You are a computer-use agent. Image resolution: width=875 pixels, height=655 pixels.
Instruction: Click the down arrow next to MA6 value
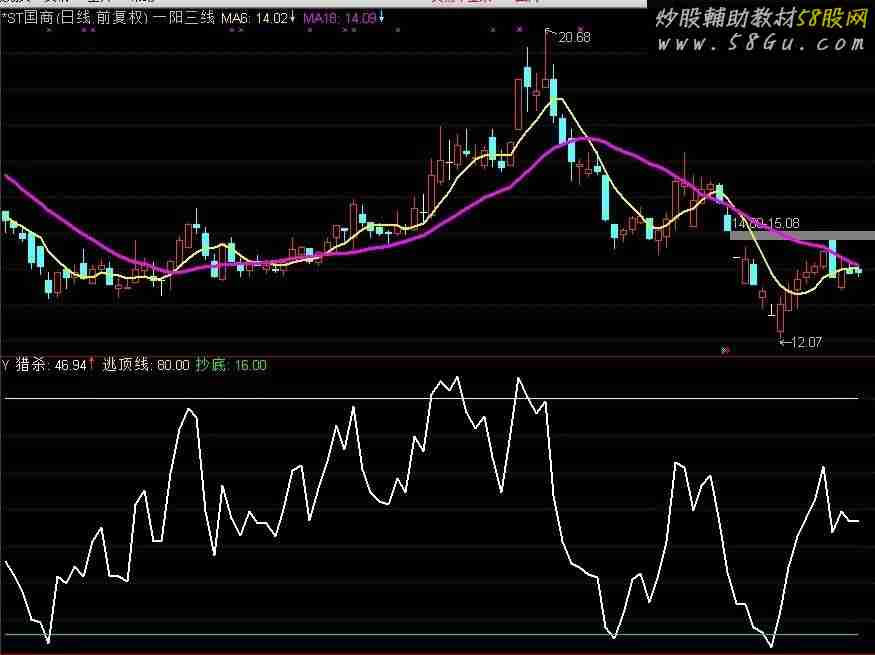tap(292, 18)
